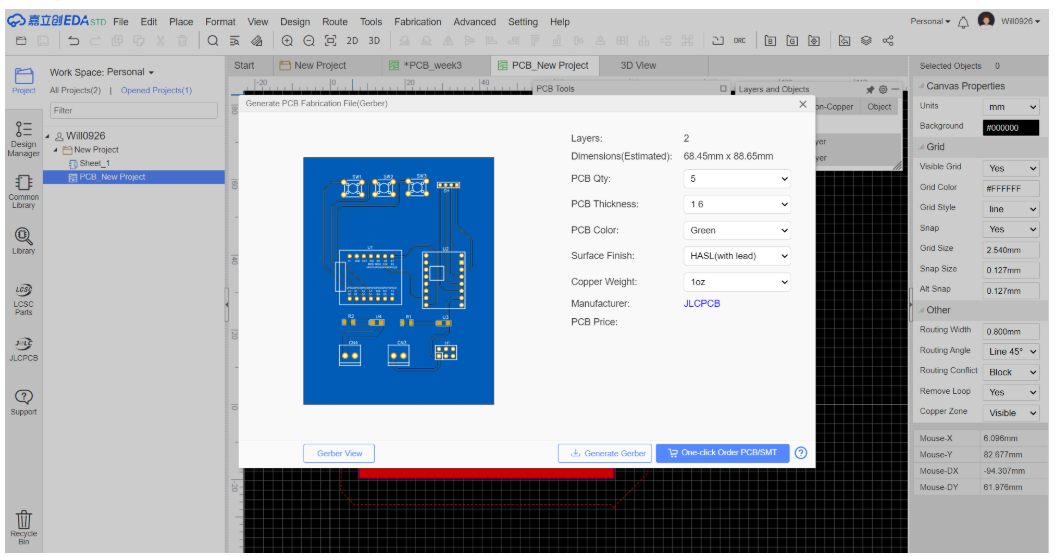
Task: Click the Open Project folder icon in toolbar
Action: pos(22,41)
